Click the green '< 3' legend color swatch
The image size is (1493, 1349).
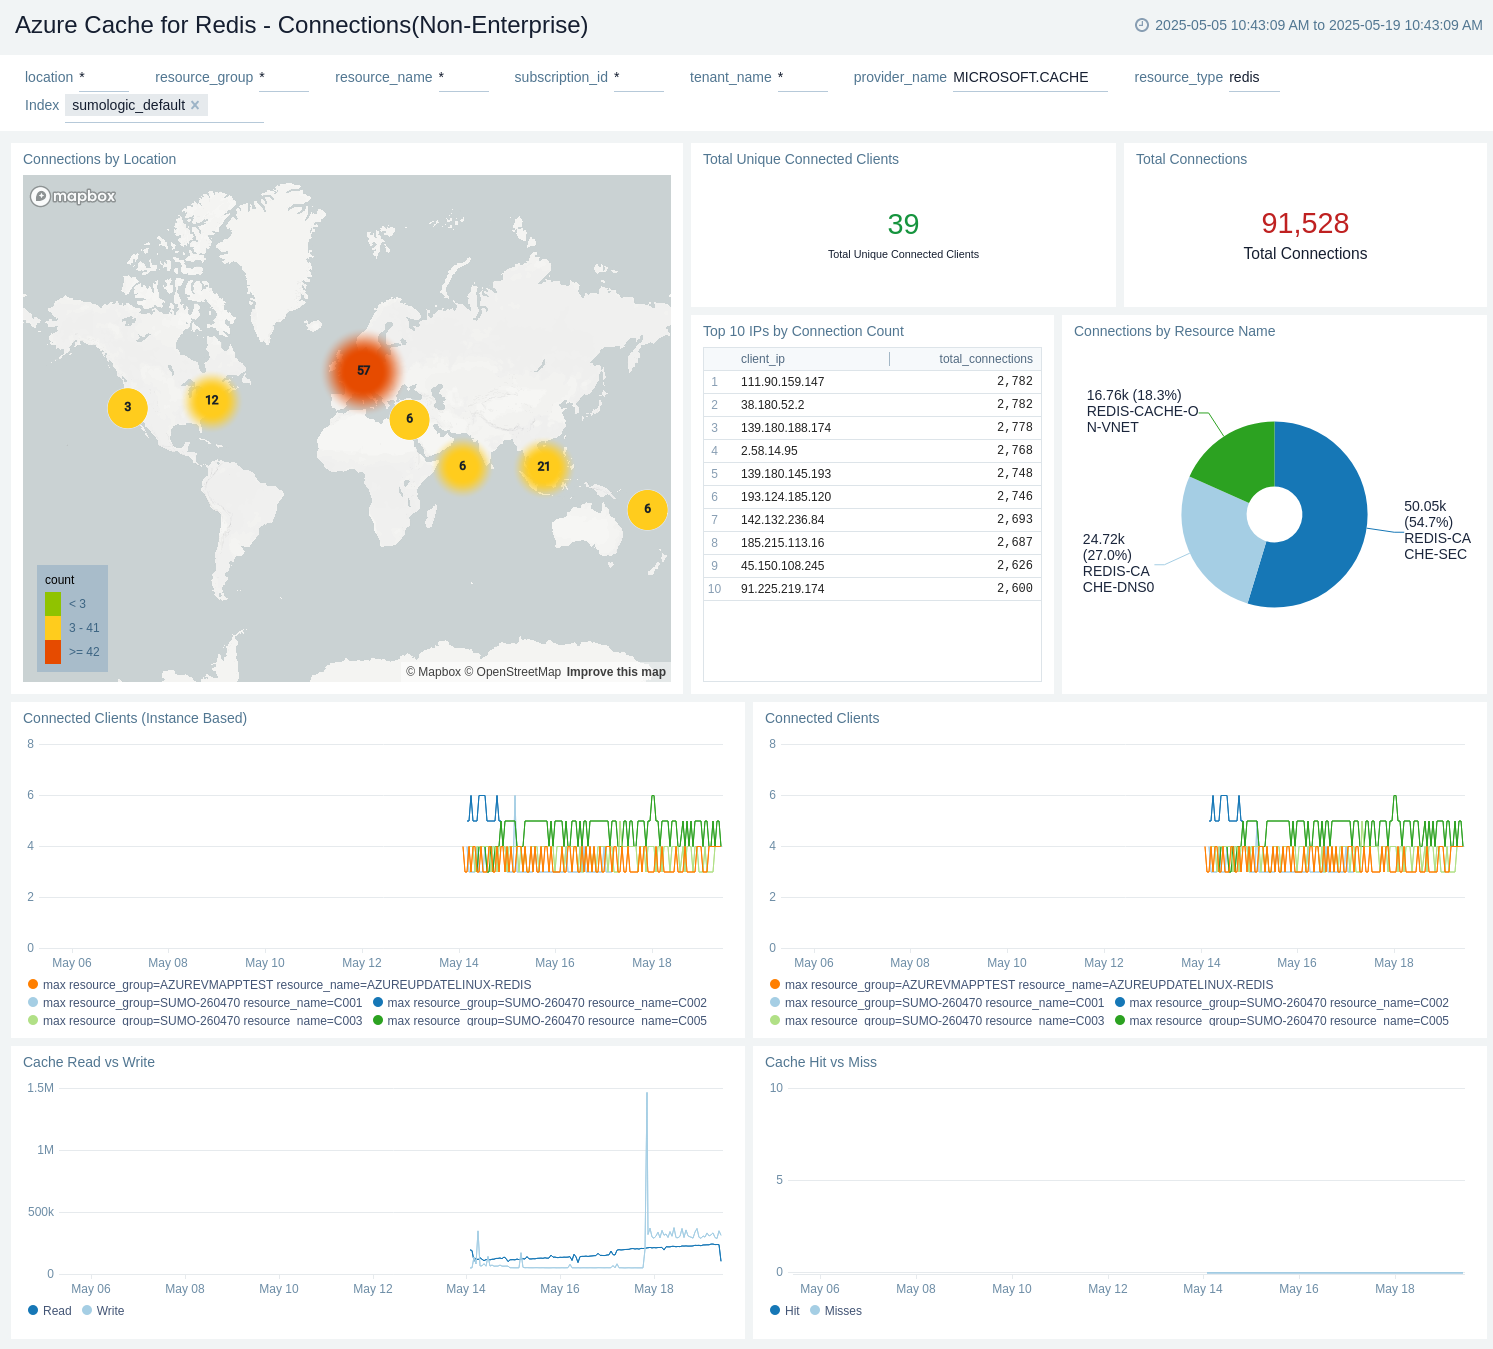(53, 604)
